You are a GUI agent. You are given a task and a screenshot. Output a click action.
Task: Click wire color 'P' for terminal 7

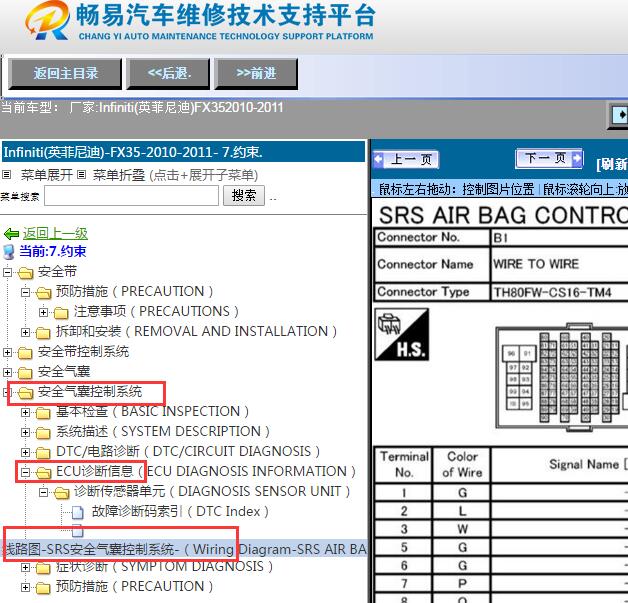click(462, 583)
